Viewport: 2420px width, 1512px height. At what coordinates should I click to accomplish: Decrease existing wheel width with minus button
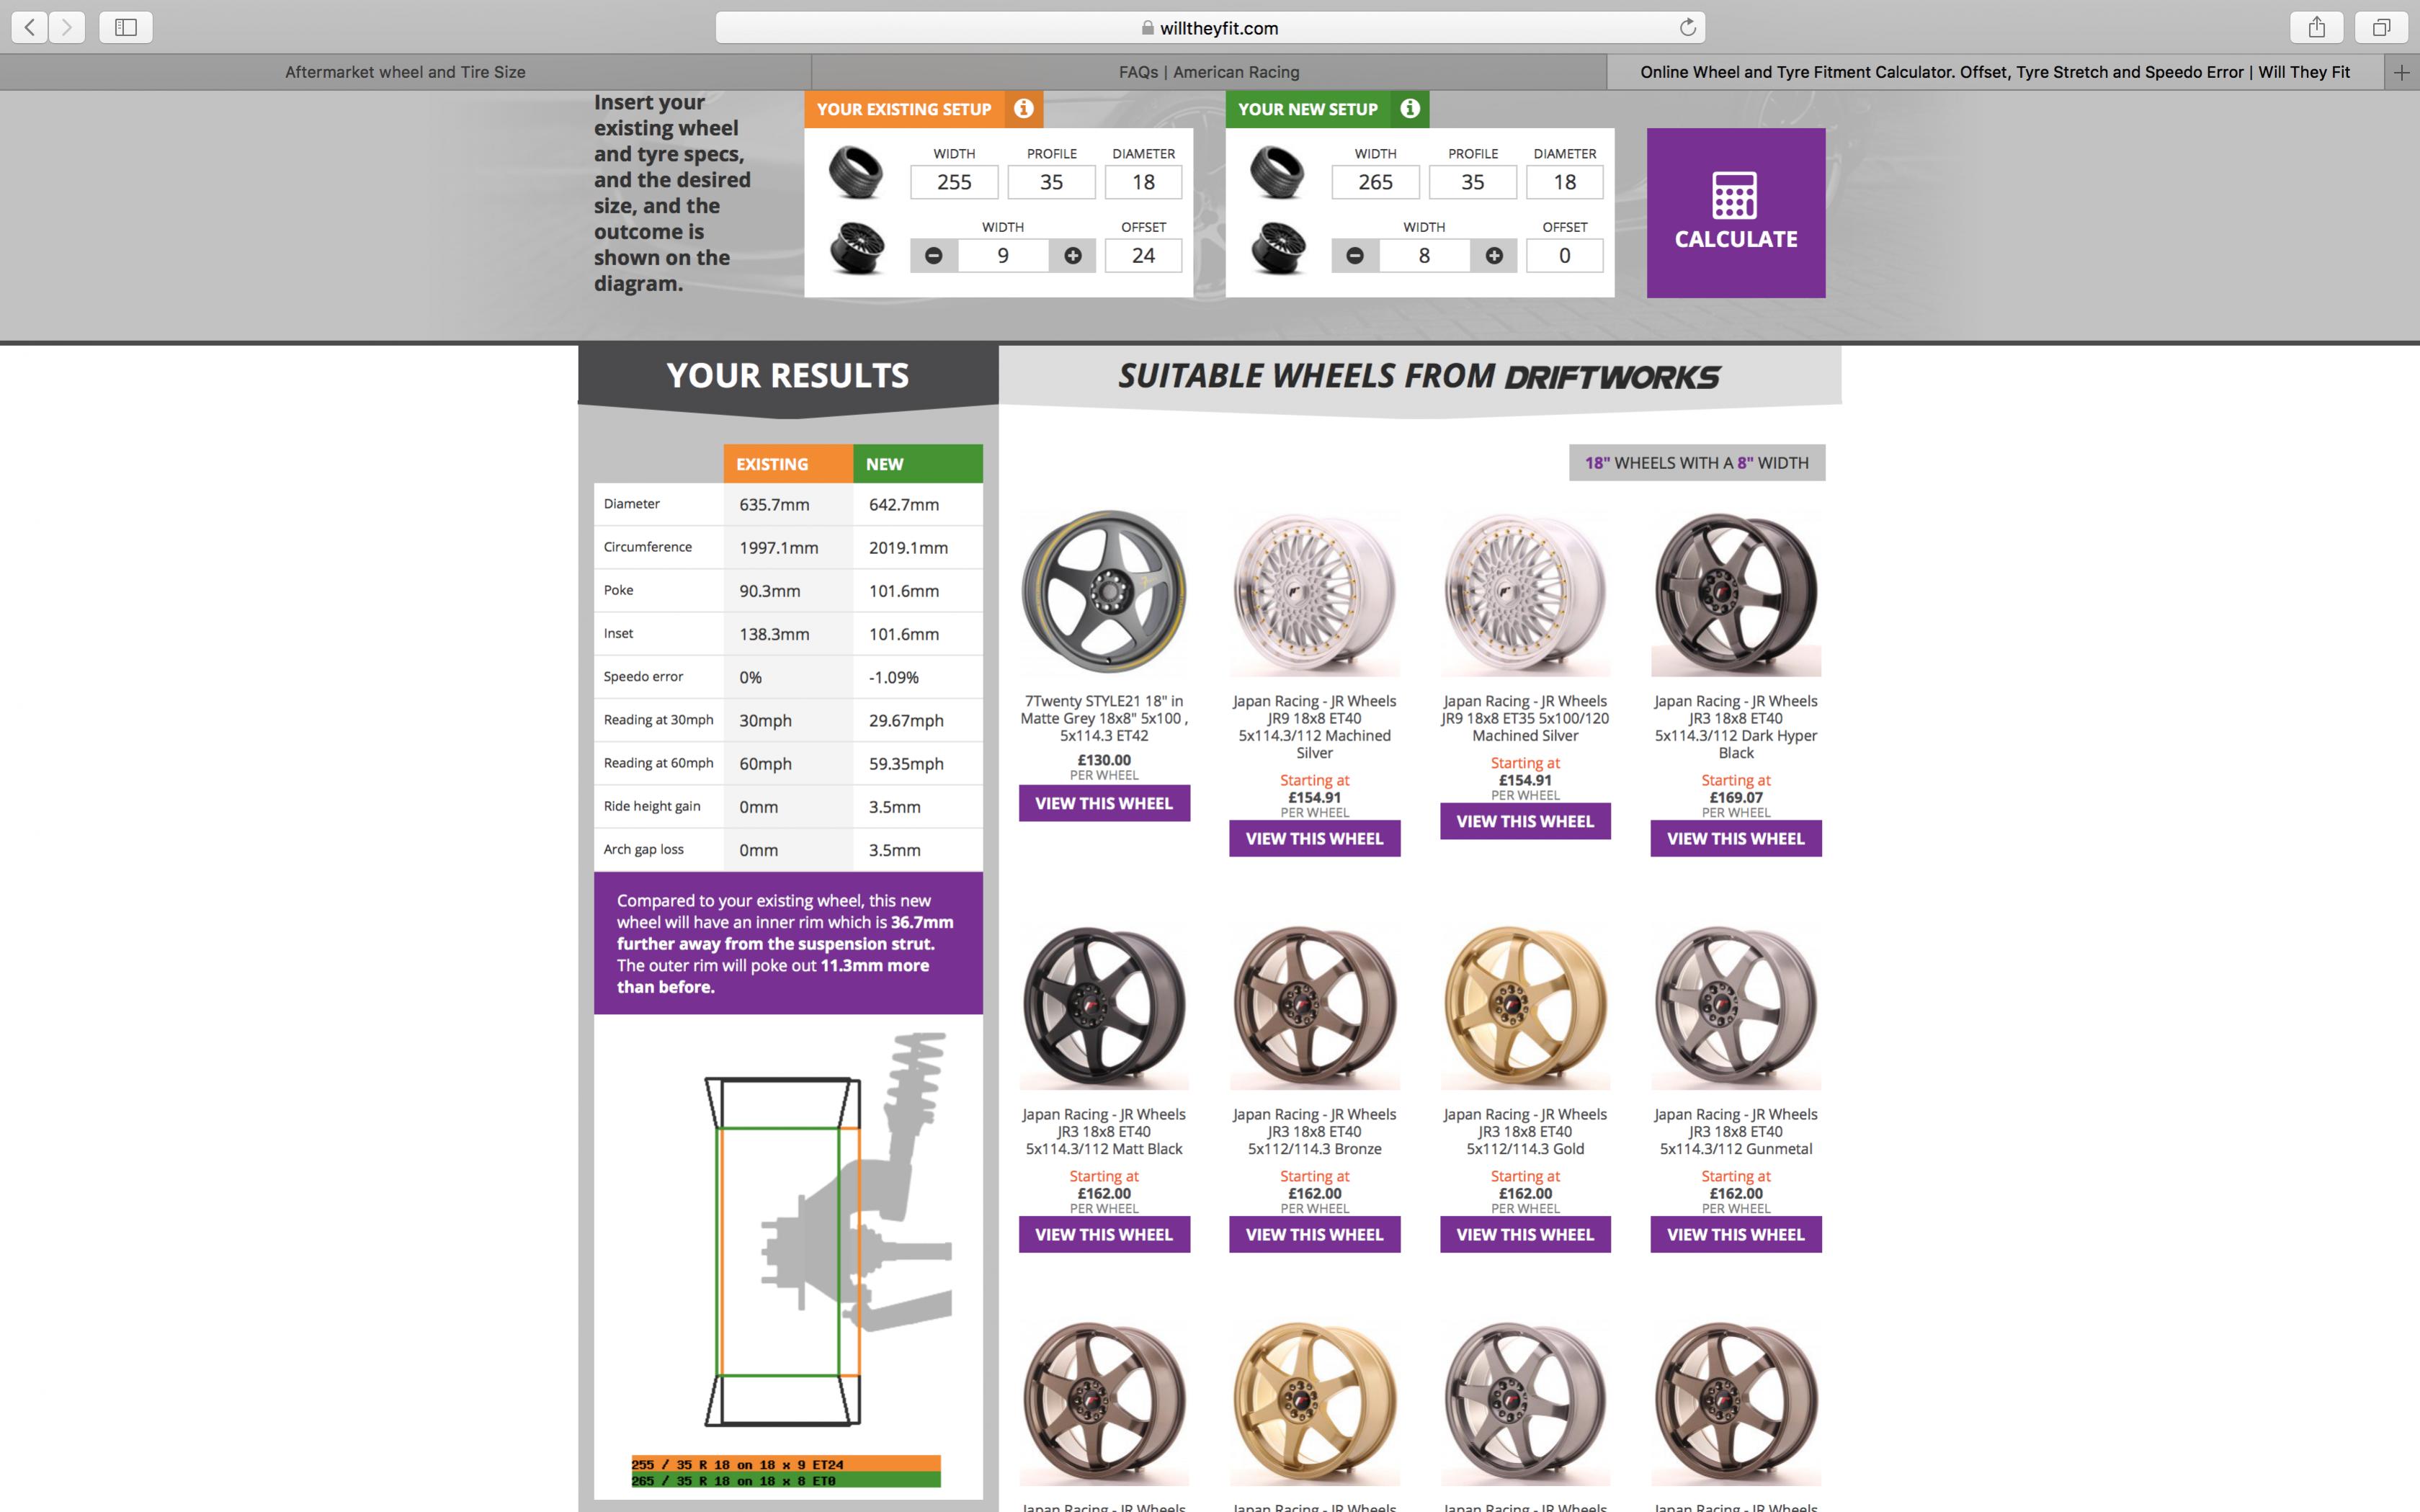pos(934,256)
